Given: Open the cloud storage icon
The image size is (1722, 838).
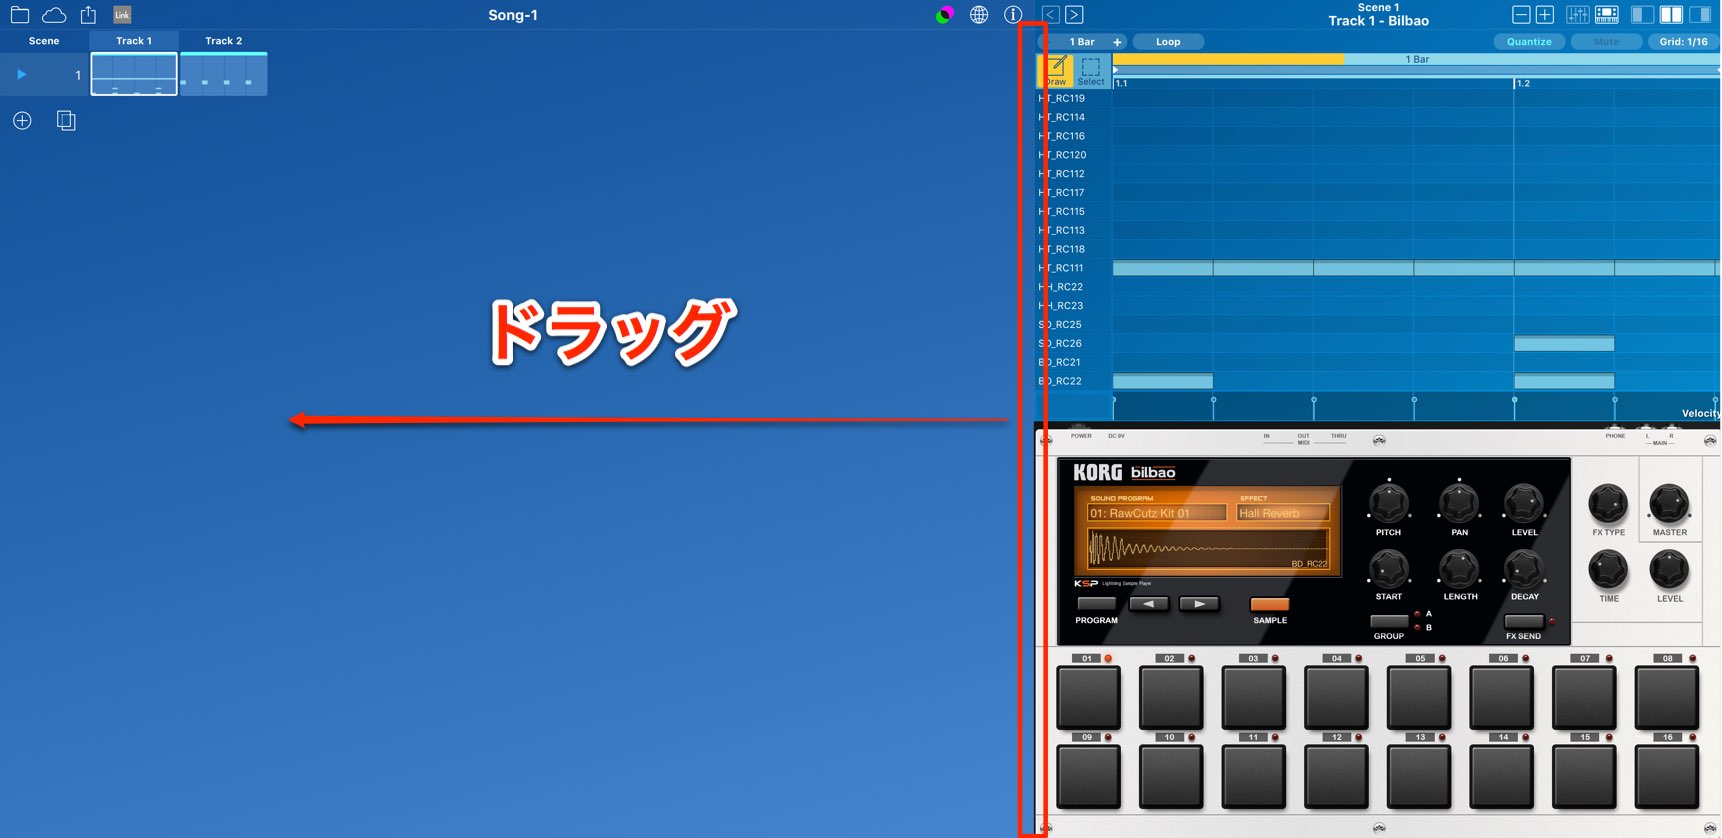Looking at the screenshot, I should coord(54,15).
